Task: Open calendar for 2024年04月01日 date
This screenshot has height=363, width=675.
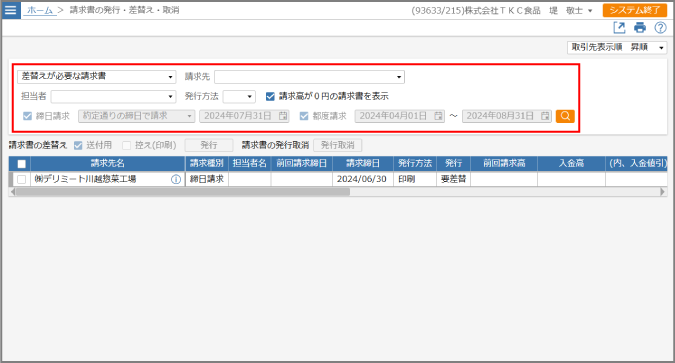Action: (x=438, y=116)
